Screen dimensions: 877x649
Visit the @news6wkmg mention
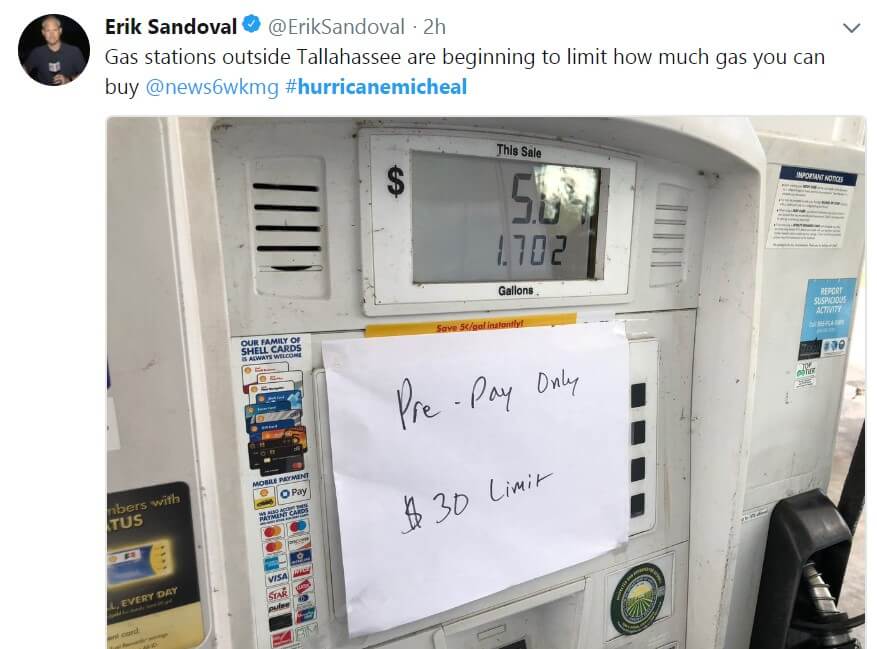point(212,87)
